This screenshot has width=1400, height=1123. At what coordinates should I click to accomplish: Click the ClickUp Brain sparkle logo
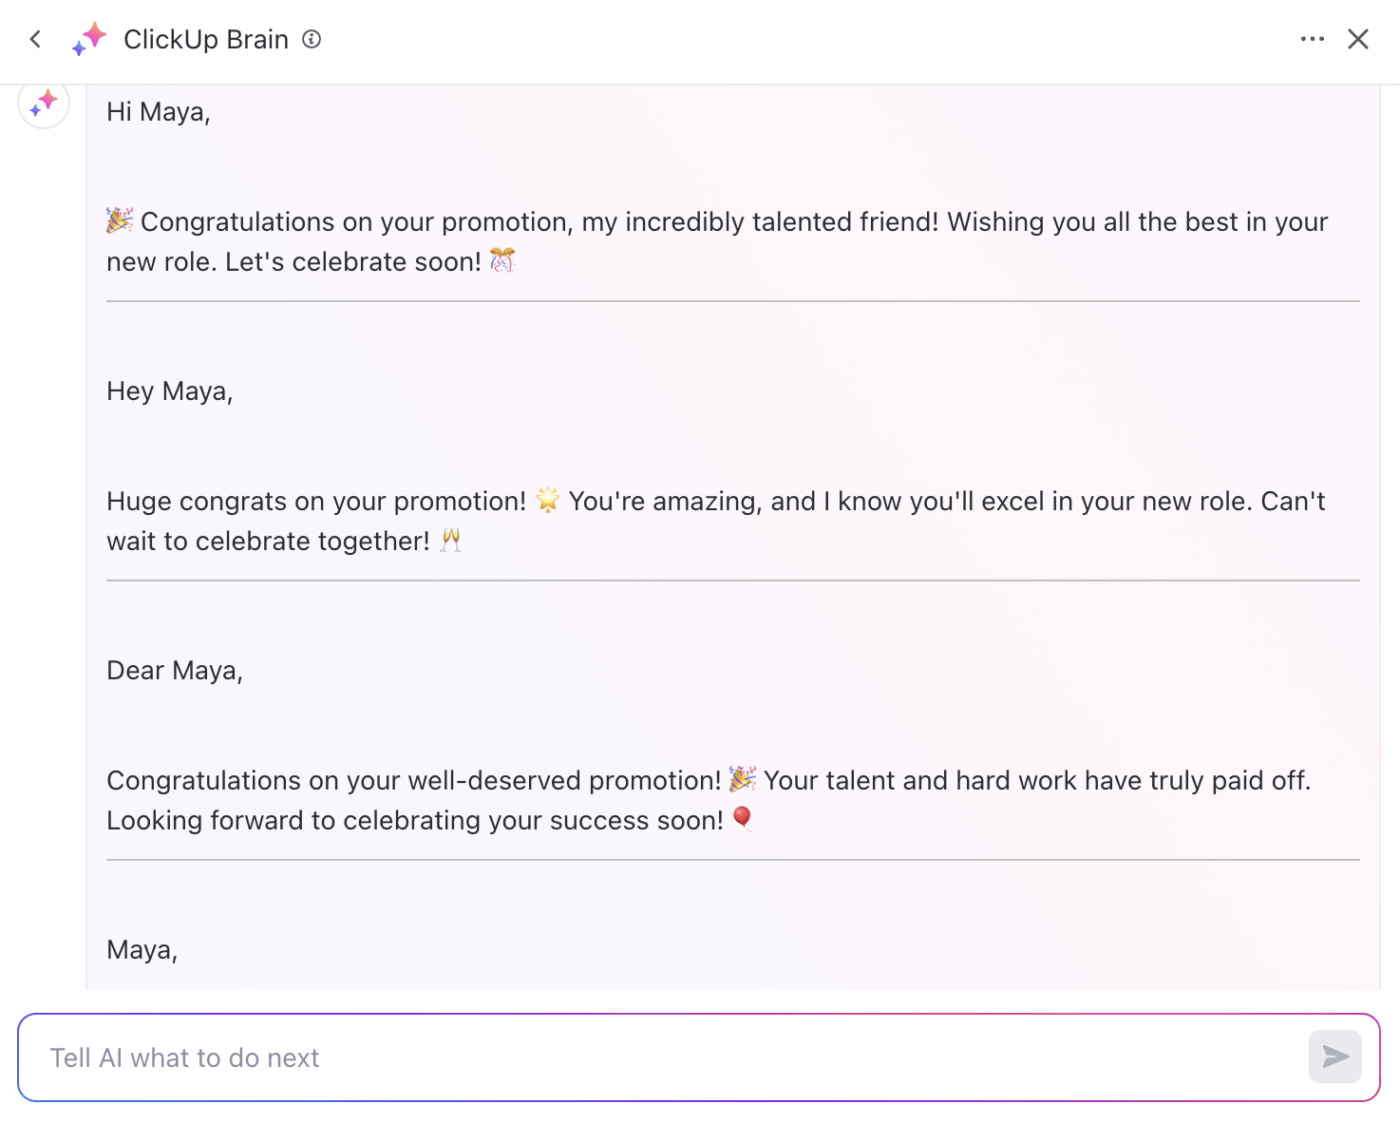tap(89, 39)
